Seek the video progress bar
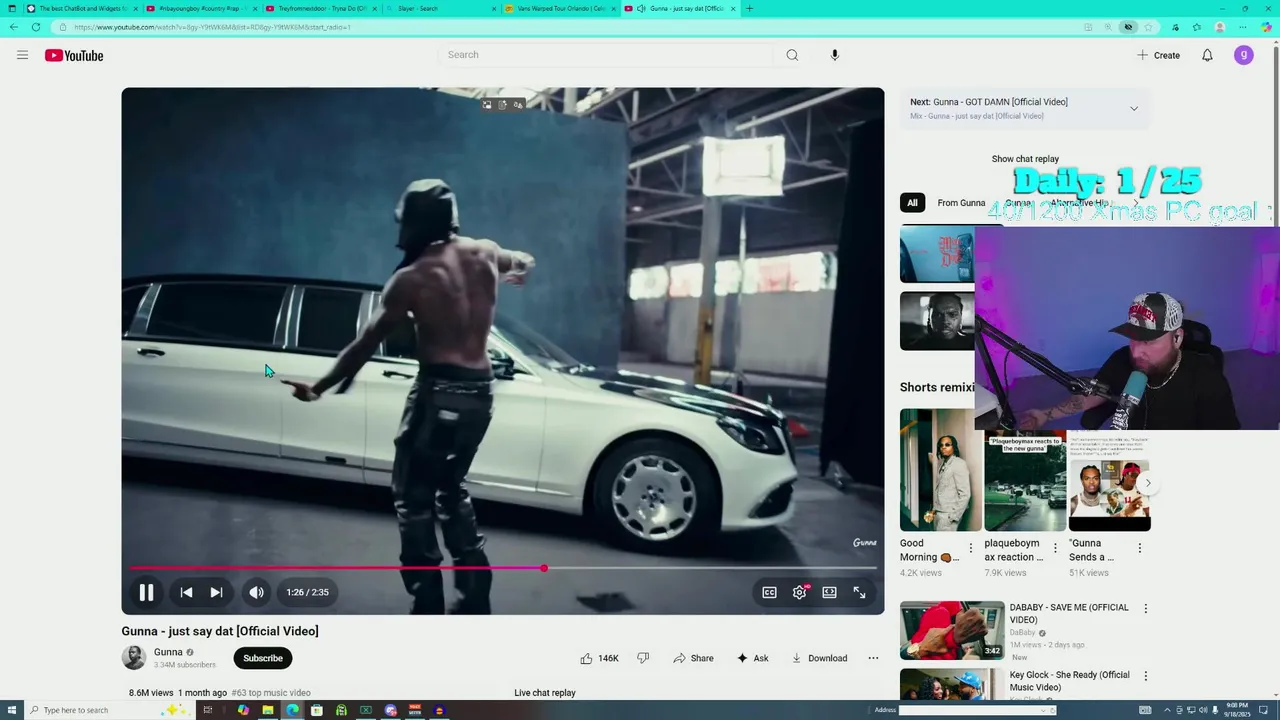 [x=503, y=568]
